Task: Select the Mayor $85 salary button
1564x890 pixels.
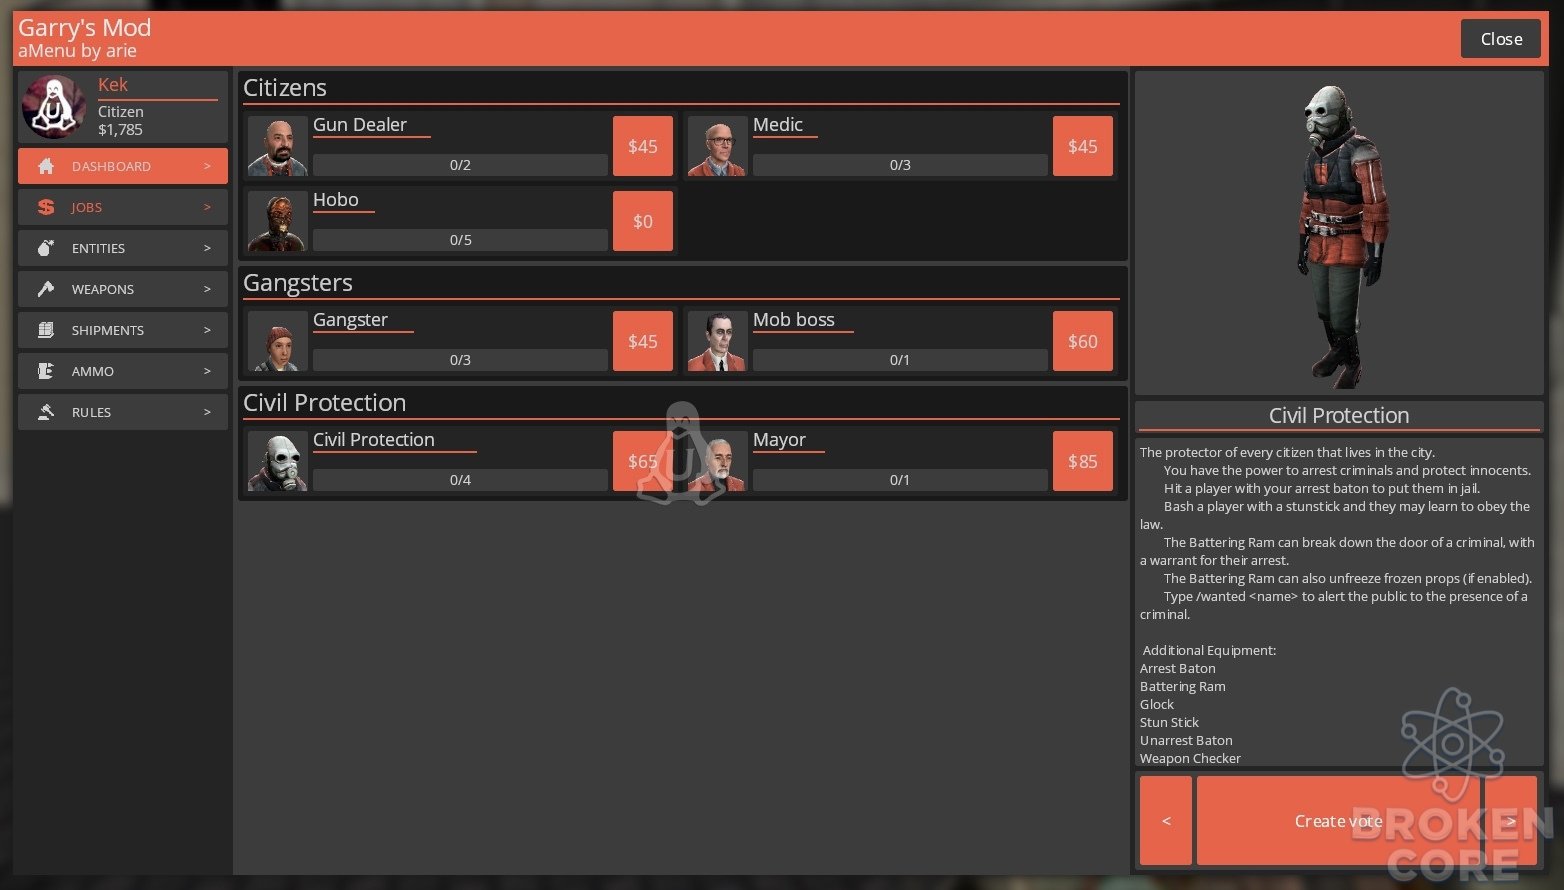Action: point(1083,461)
